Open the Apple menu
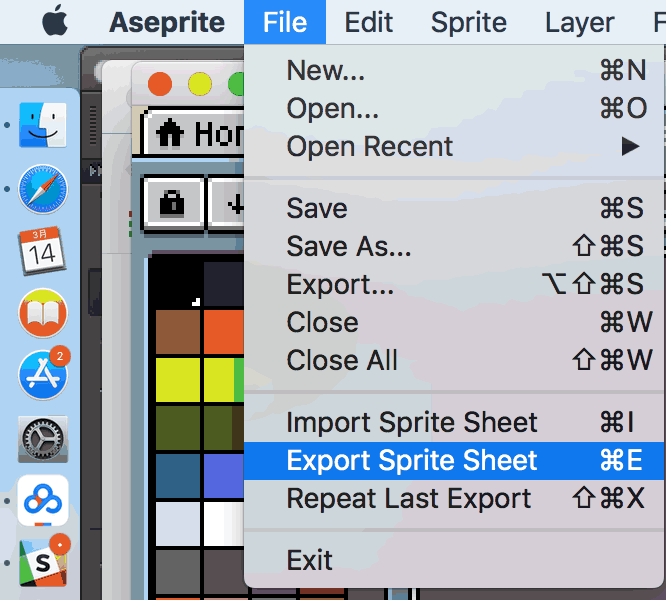This screenshot has width=666, height=600. pyautogui.click(x=55, y=20)
